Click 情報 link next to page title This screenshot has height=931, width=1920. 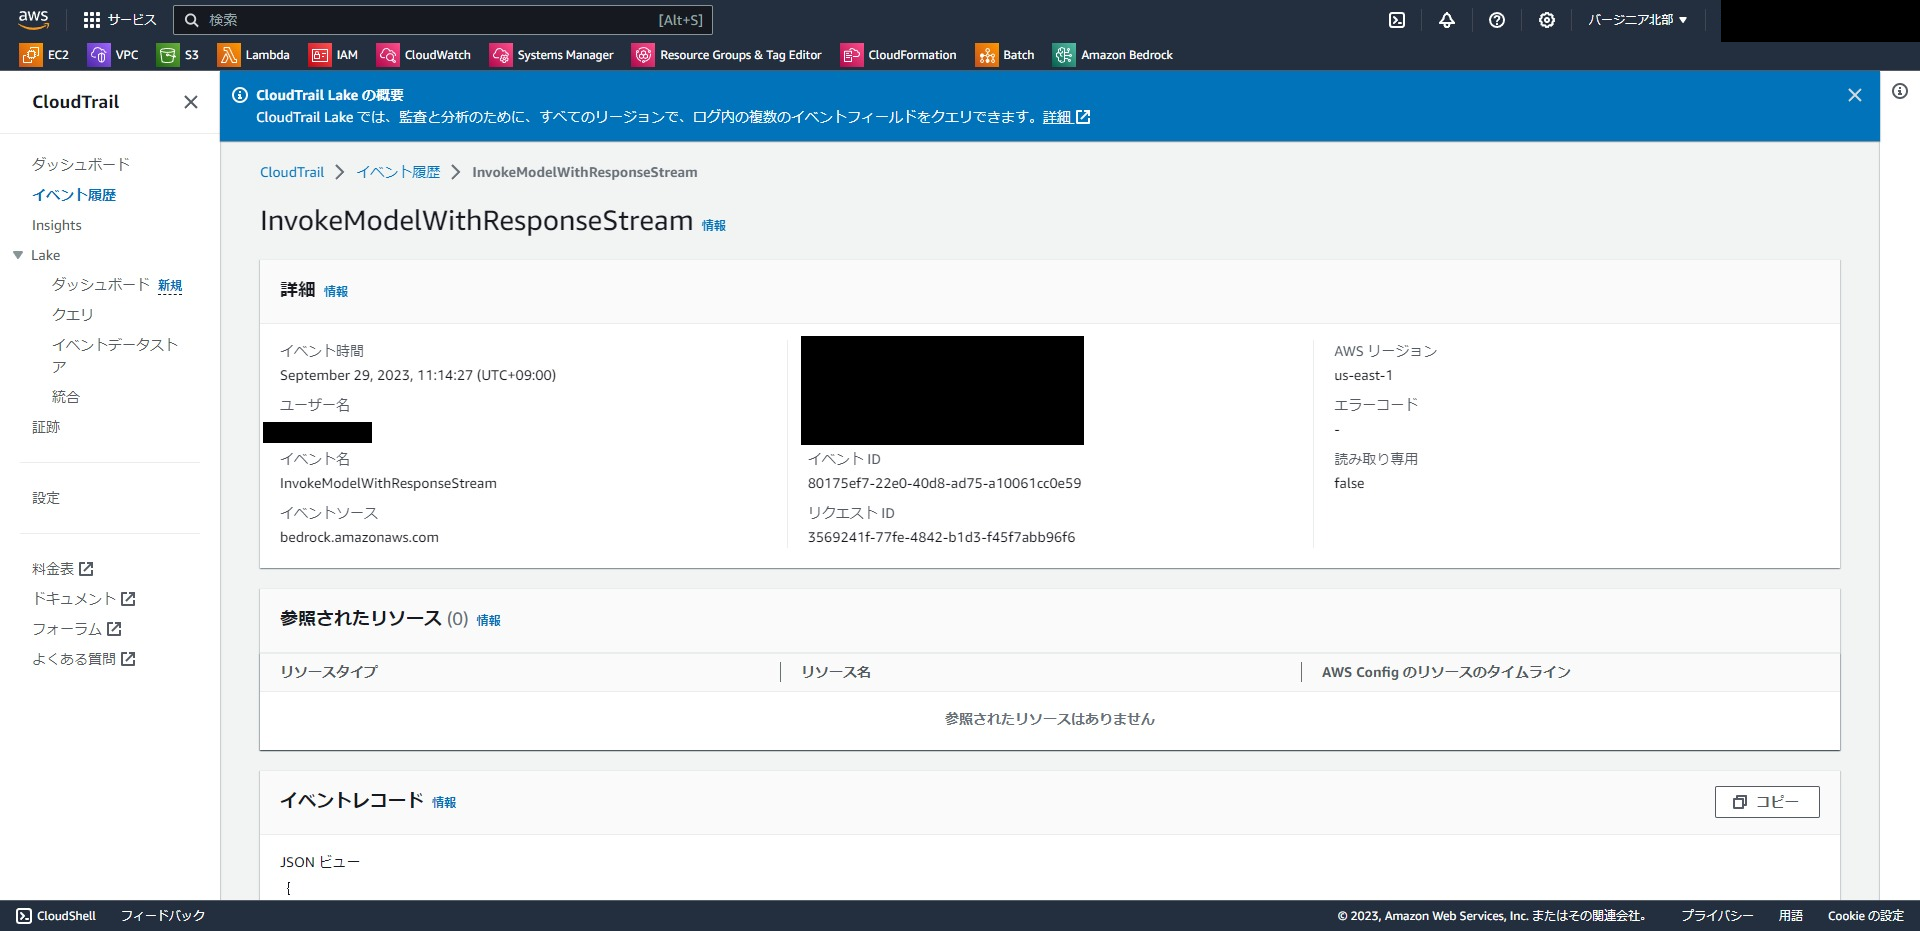[x=714, y=226]
